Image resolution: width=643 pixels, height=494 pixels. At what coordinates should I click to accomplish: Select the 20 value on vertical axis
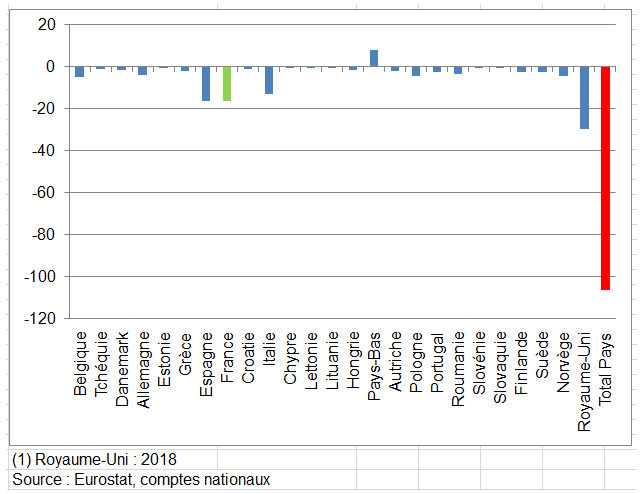click(46, 24)
